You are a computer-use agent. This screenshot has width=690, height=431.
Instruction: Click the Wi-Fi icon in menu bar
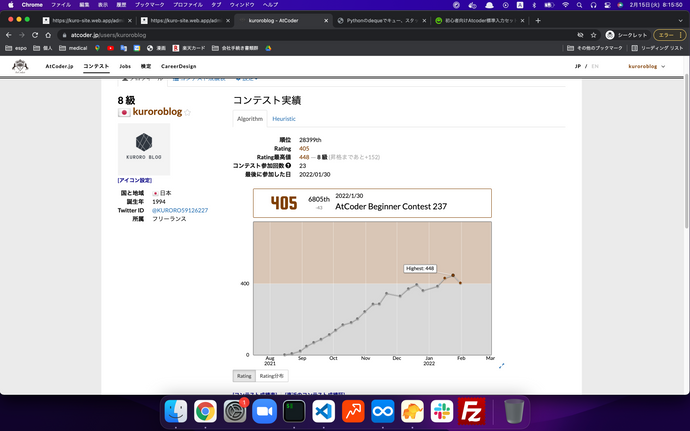pos(565,5)
